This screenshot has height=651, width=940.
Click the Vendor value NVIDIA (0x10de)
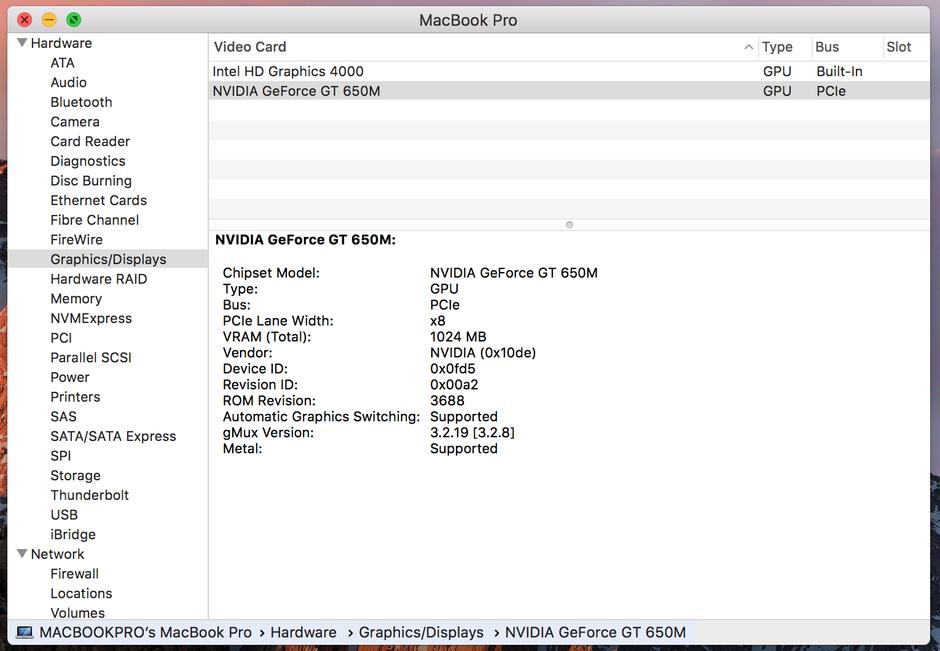coord(483,352)
